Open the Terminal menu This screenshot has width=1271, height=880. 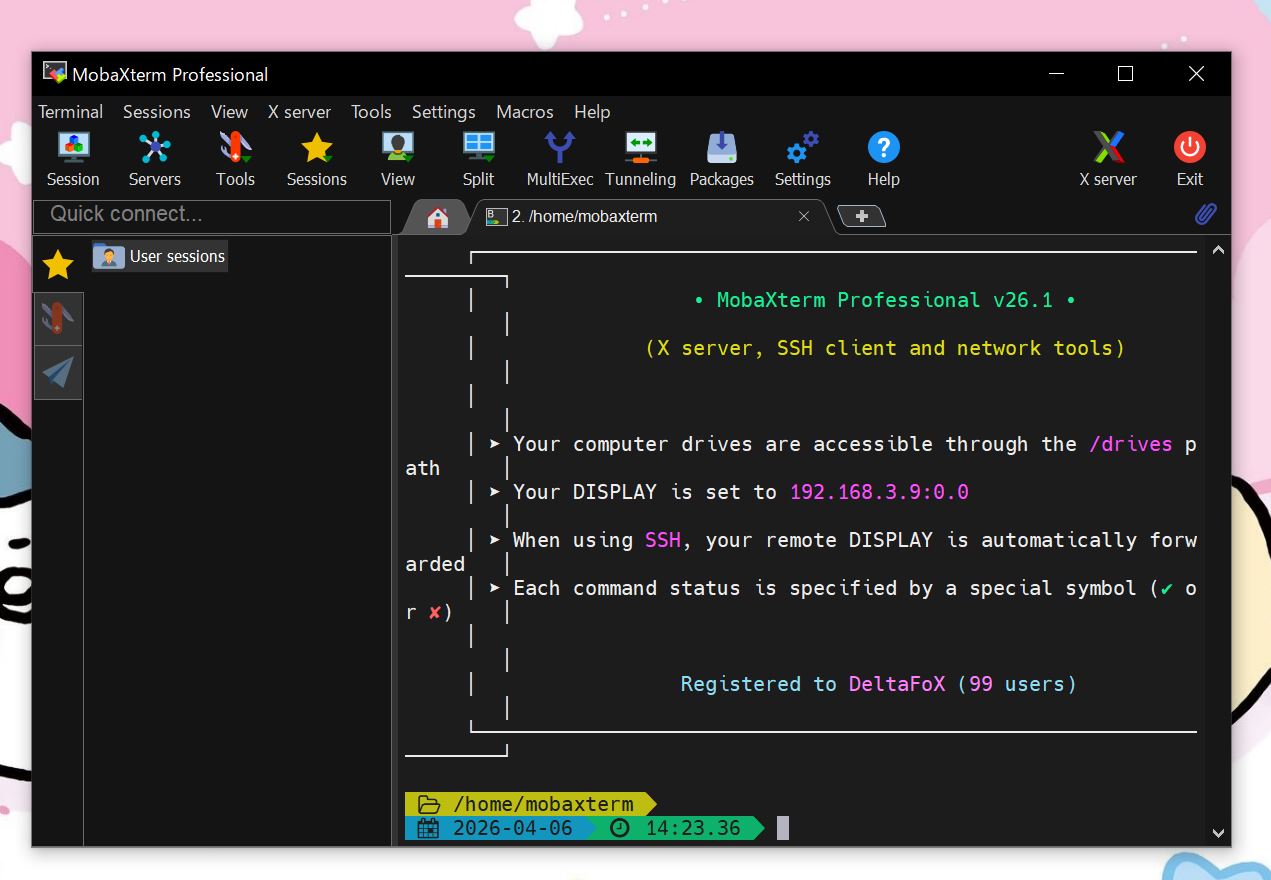click(70, 112)
